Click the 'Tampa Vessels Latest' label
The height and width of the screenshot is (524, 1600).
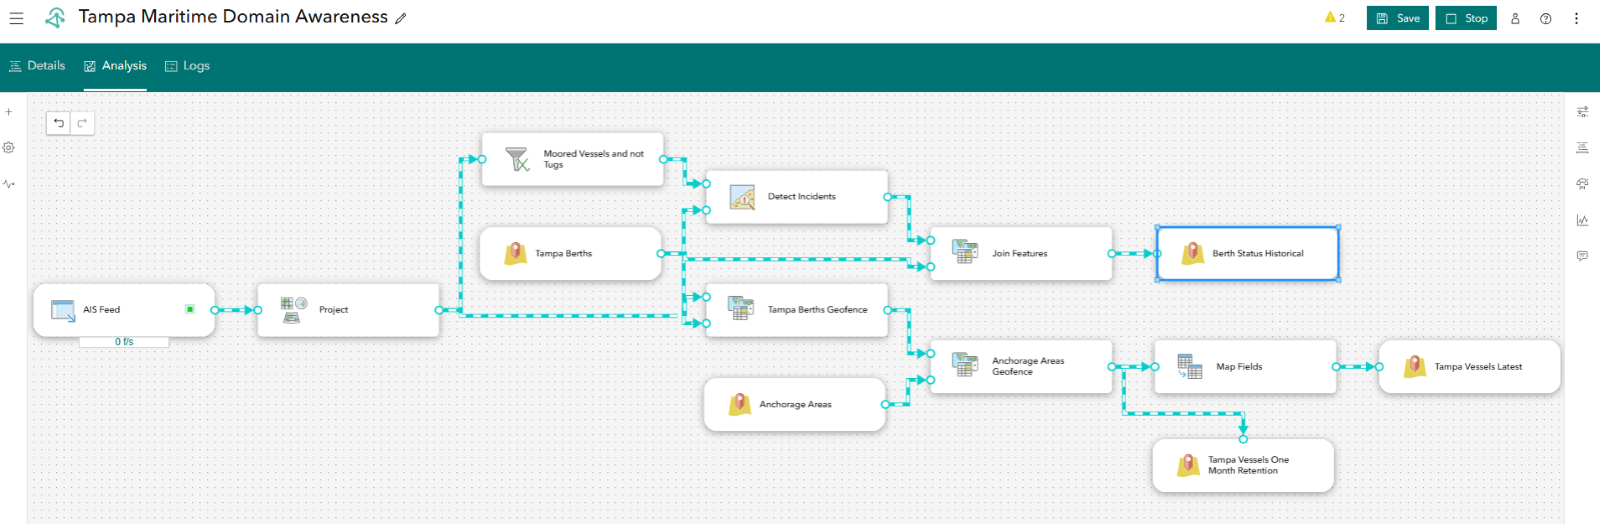point(1478,367)
